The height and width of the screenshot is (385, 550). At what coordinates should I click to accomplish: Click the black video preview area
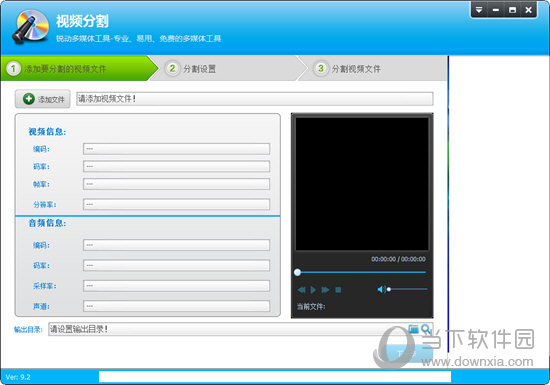click(362, 183)
